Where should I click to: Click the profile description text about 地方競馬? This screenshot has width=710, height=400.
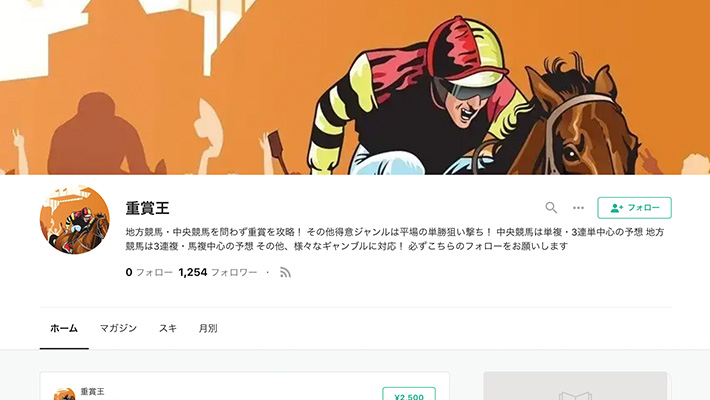tap(395, 239)
